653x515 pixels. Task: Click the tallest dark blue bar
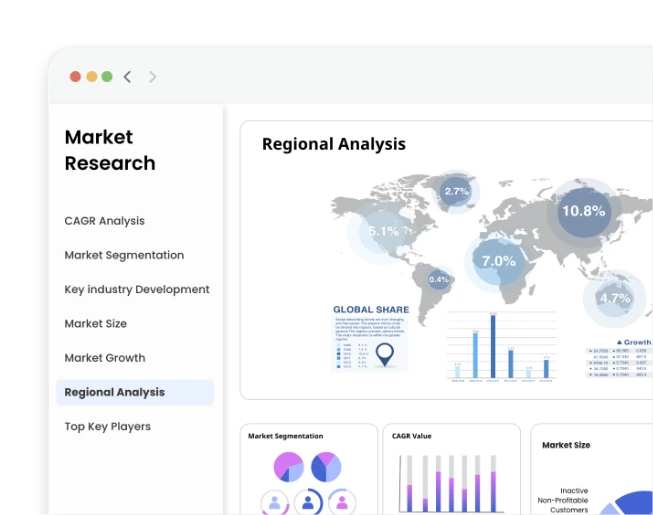coord(493,346)
